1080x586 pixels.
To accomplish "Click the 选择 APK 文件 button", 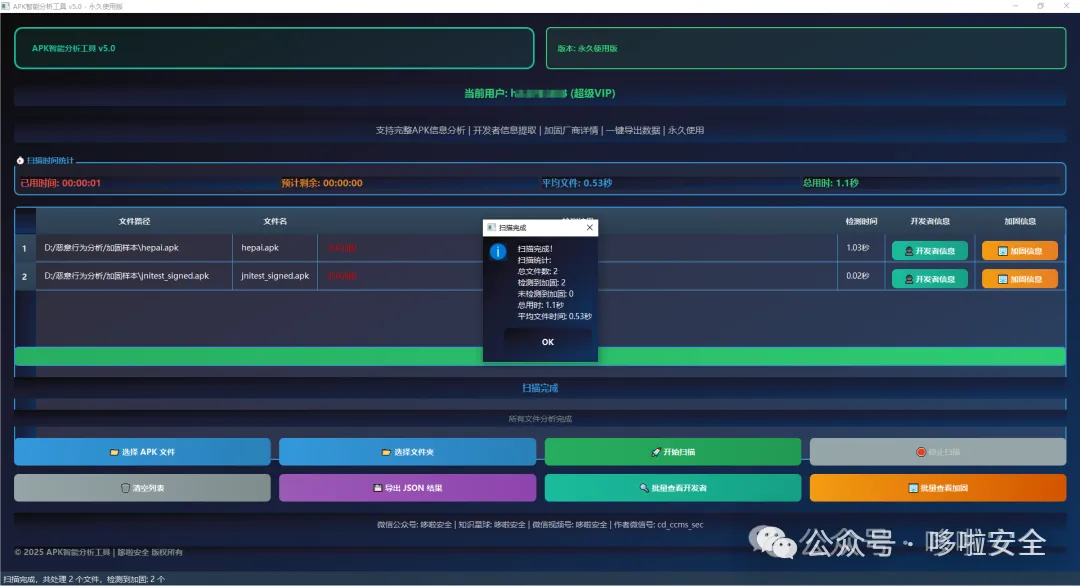I will click(143, 452).
